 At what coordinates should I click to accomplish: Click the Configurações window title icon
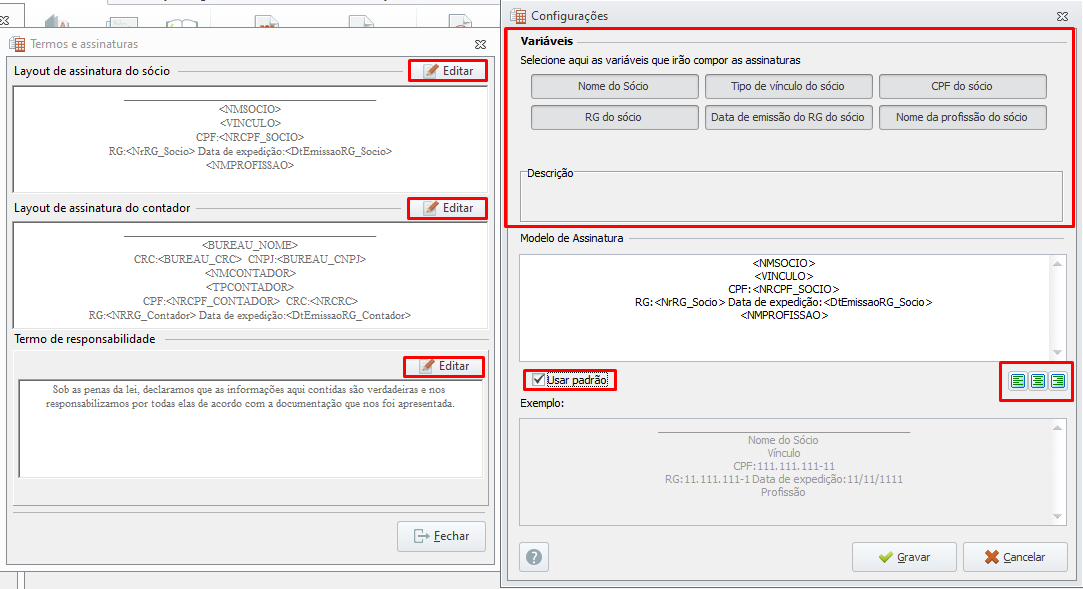pos(518,15)
